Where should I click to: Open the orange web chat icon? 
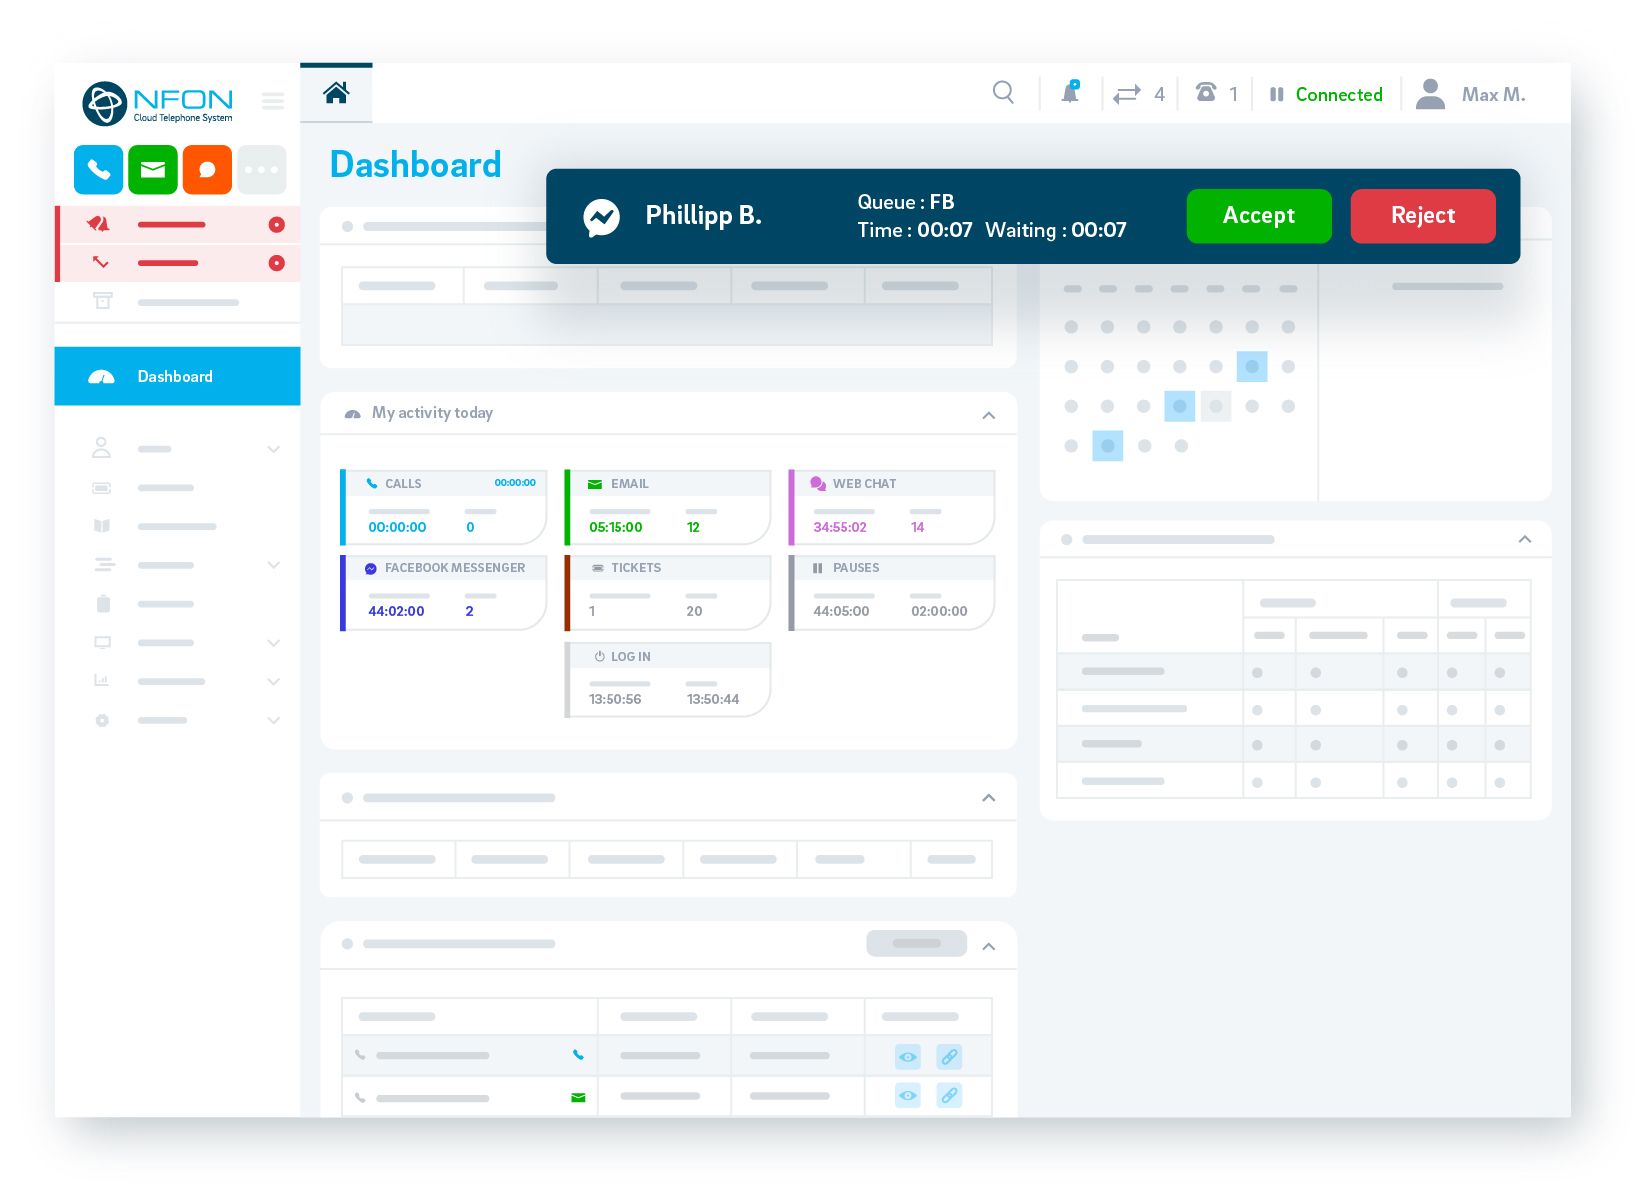[206, 169]
